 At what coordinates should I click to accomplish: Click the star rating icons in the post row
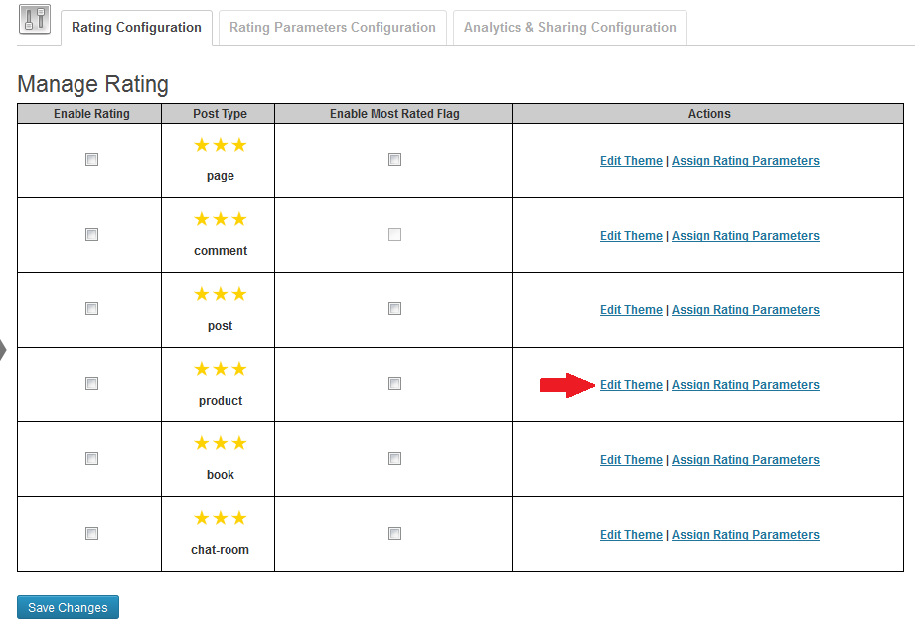[221, 294]
